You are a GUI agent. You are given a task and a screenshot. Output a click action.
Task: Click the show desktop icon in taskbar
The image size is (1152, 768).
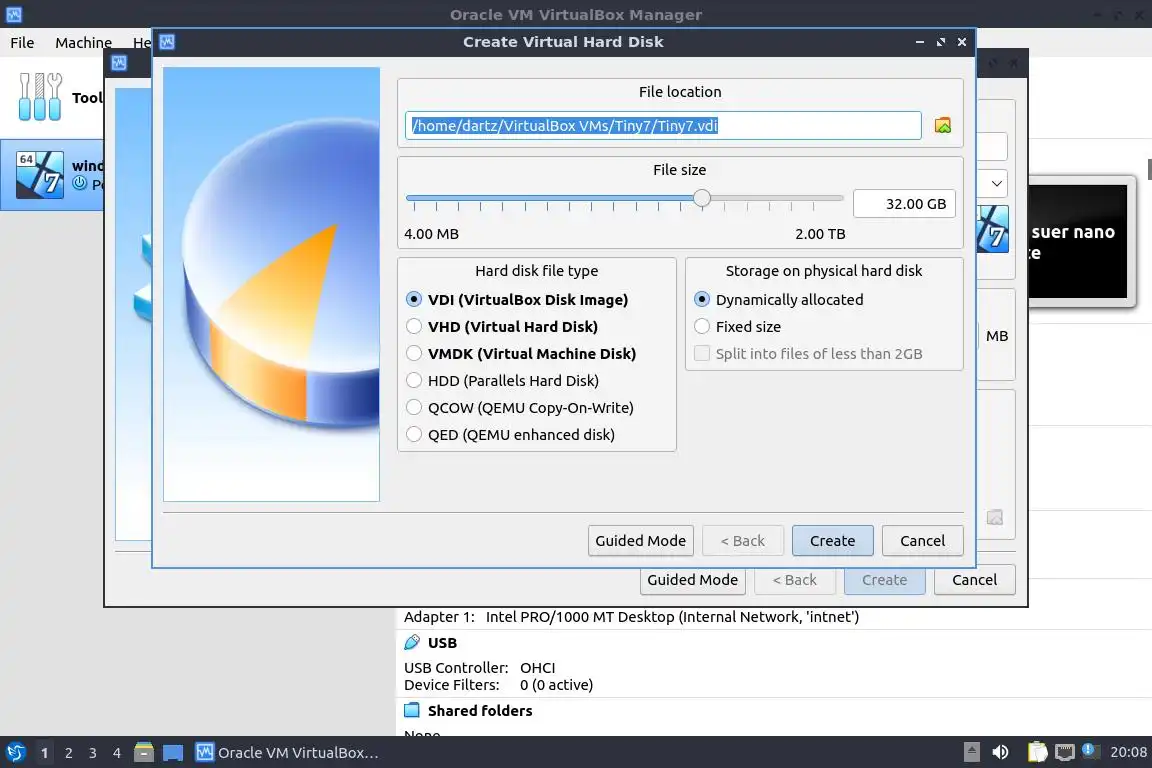coord(173,752)
